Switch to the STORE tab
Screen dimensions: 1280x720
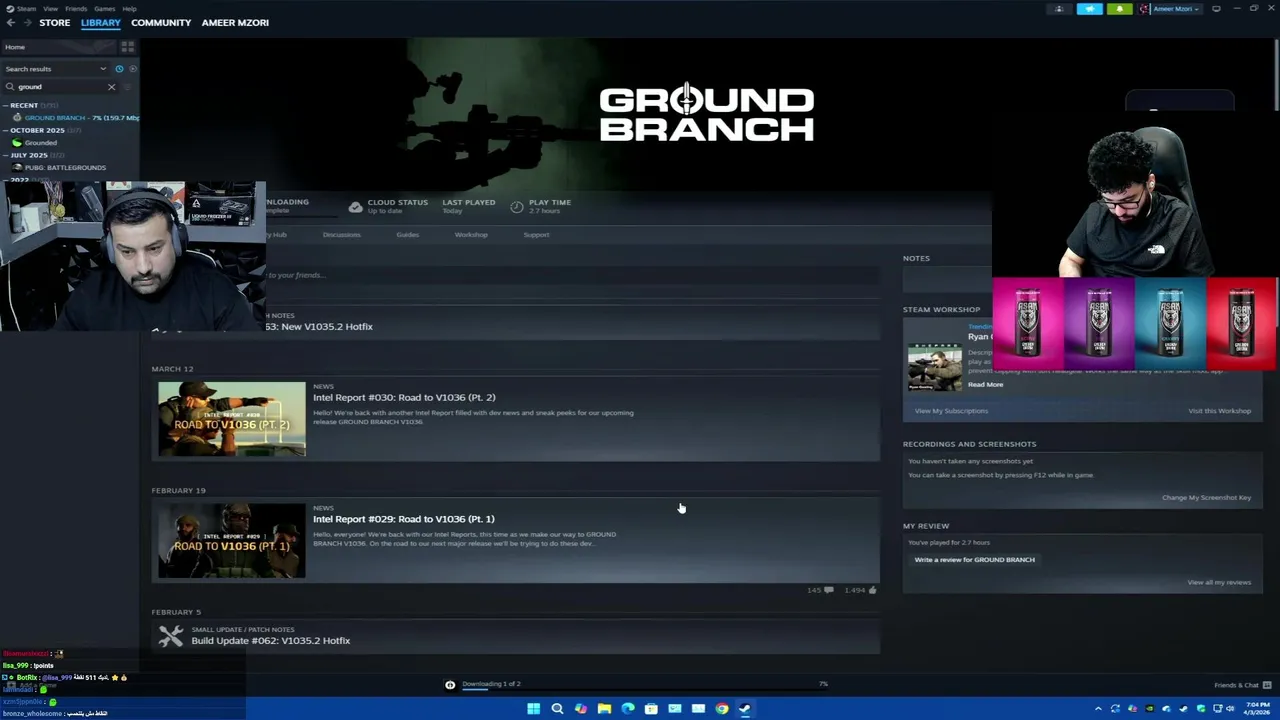55,22
